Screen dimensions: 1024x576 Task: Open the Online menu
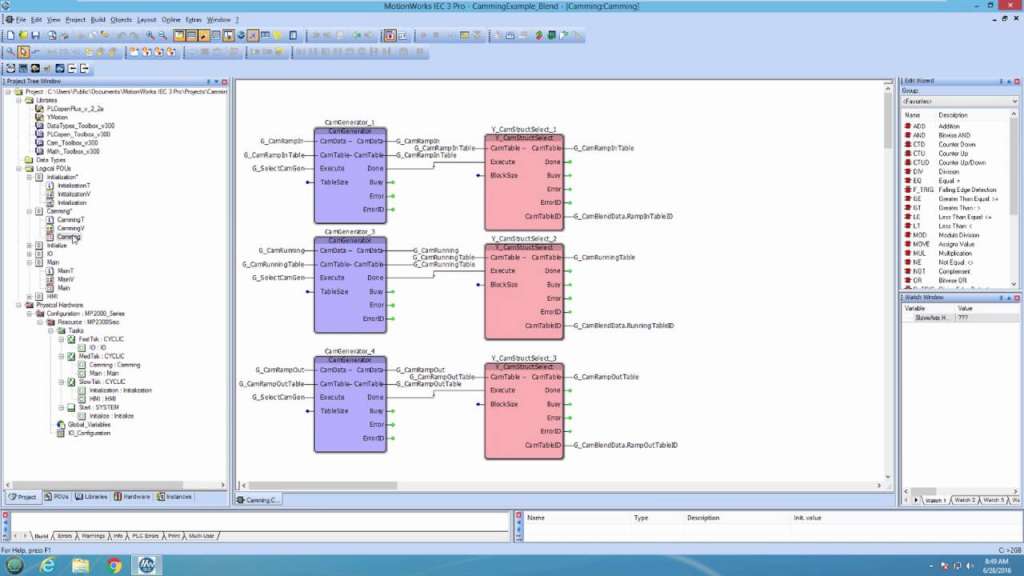click(x=170, y=20)
